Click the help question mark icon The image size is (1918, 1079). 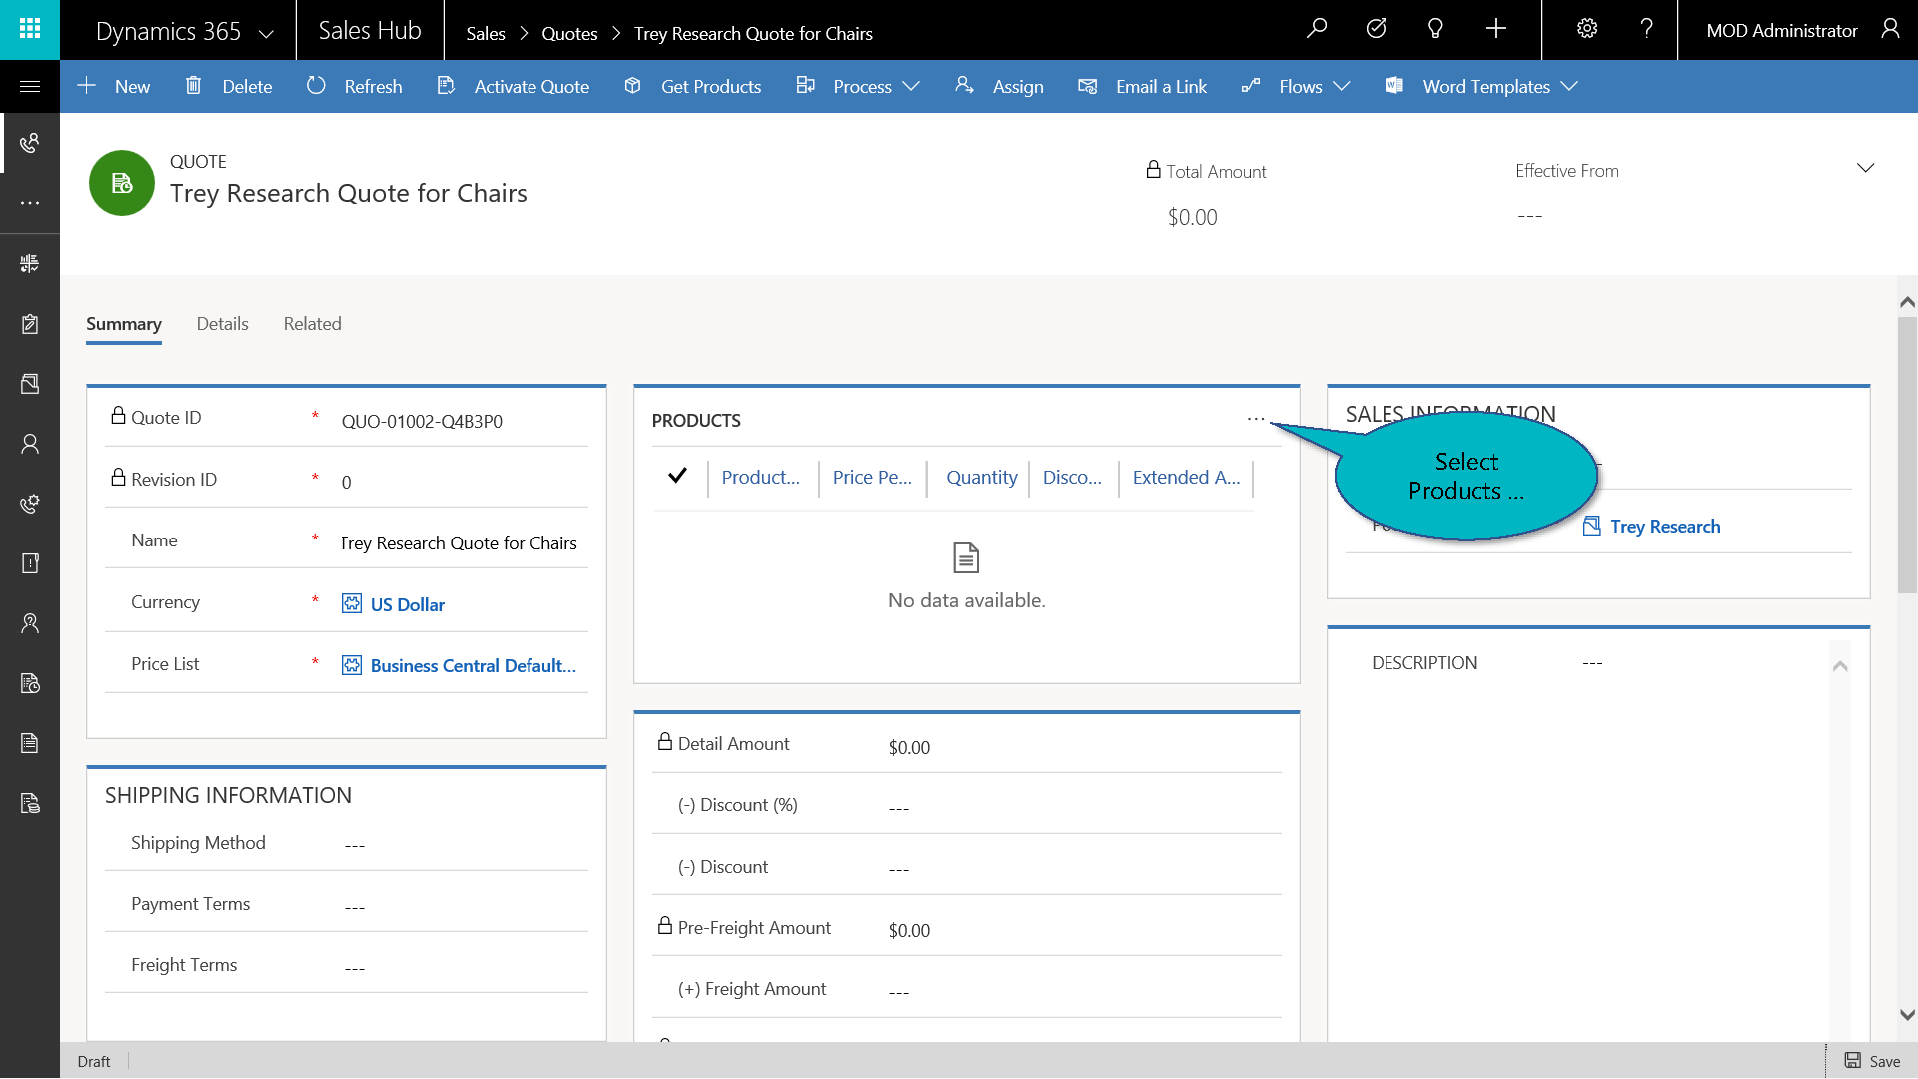point(1646,29)
